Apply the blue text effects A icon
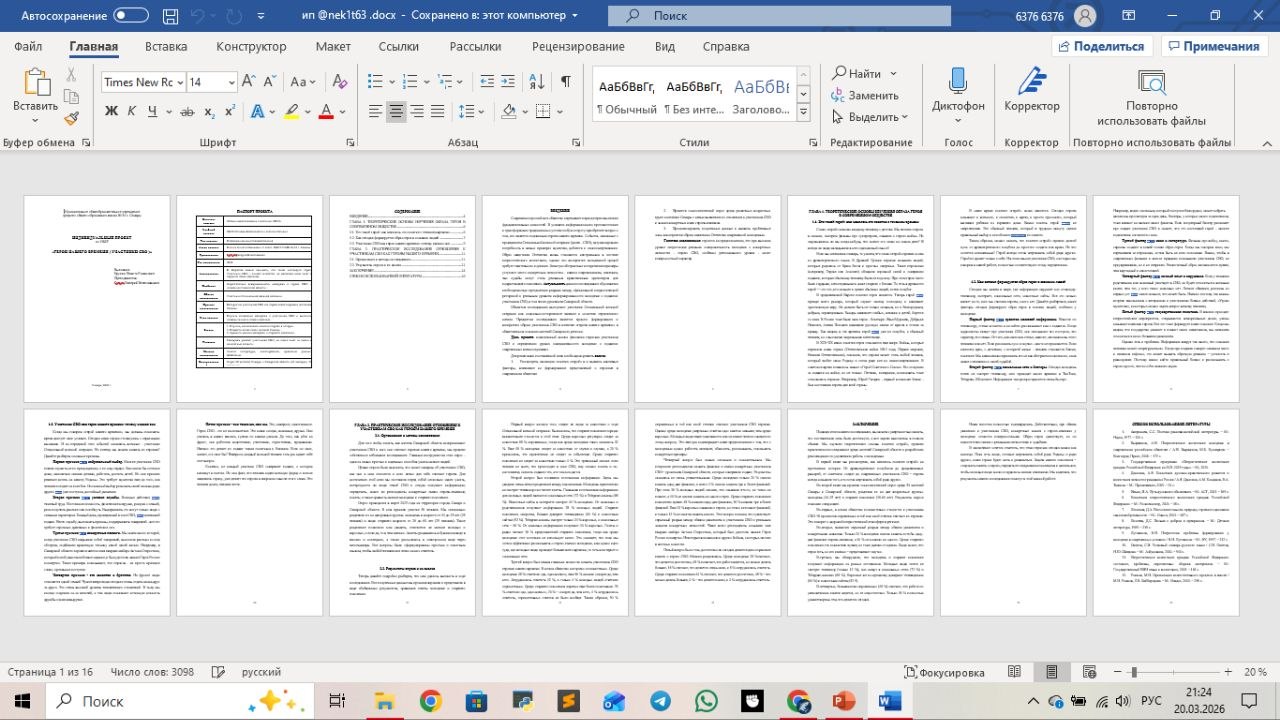Screen dimensions: 1280x720 pyautogui.click(x=256, y=110)
